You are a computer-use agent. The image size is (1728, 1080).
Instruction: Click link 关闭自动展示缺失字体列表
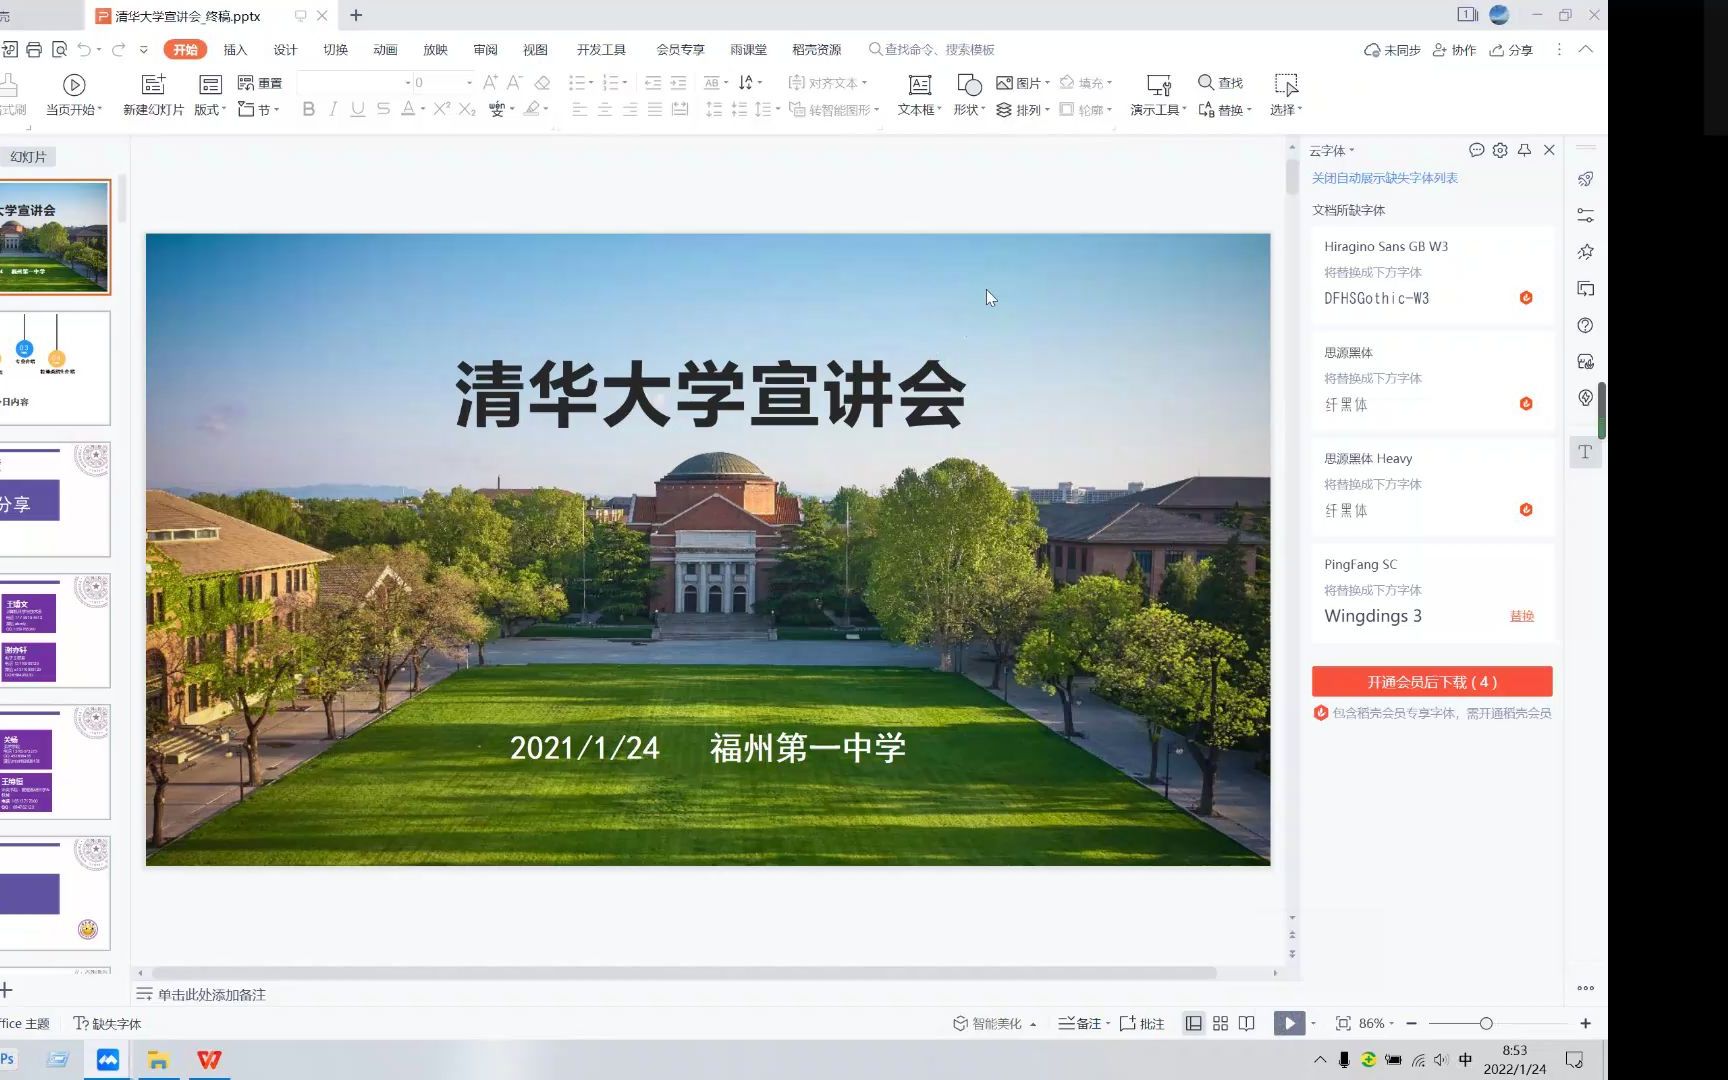(1384, 178)
